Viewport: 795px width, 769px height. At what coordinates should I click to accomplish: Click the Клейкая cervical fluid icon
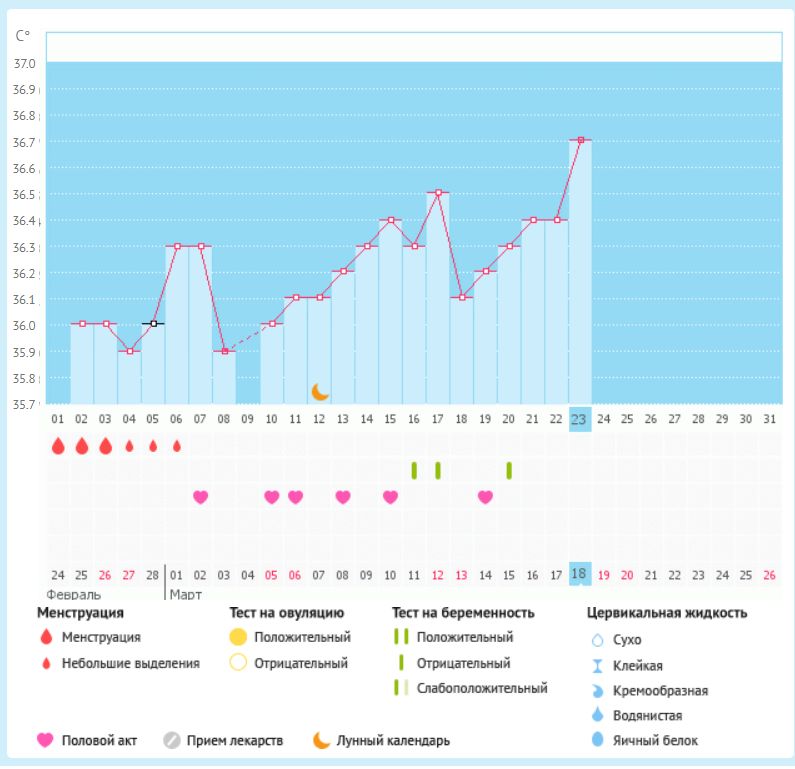point(598,666)
